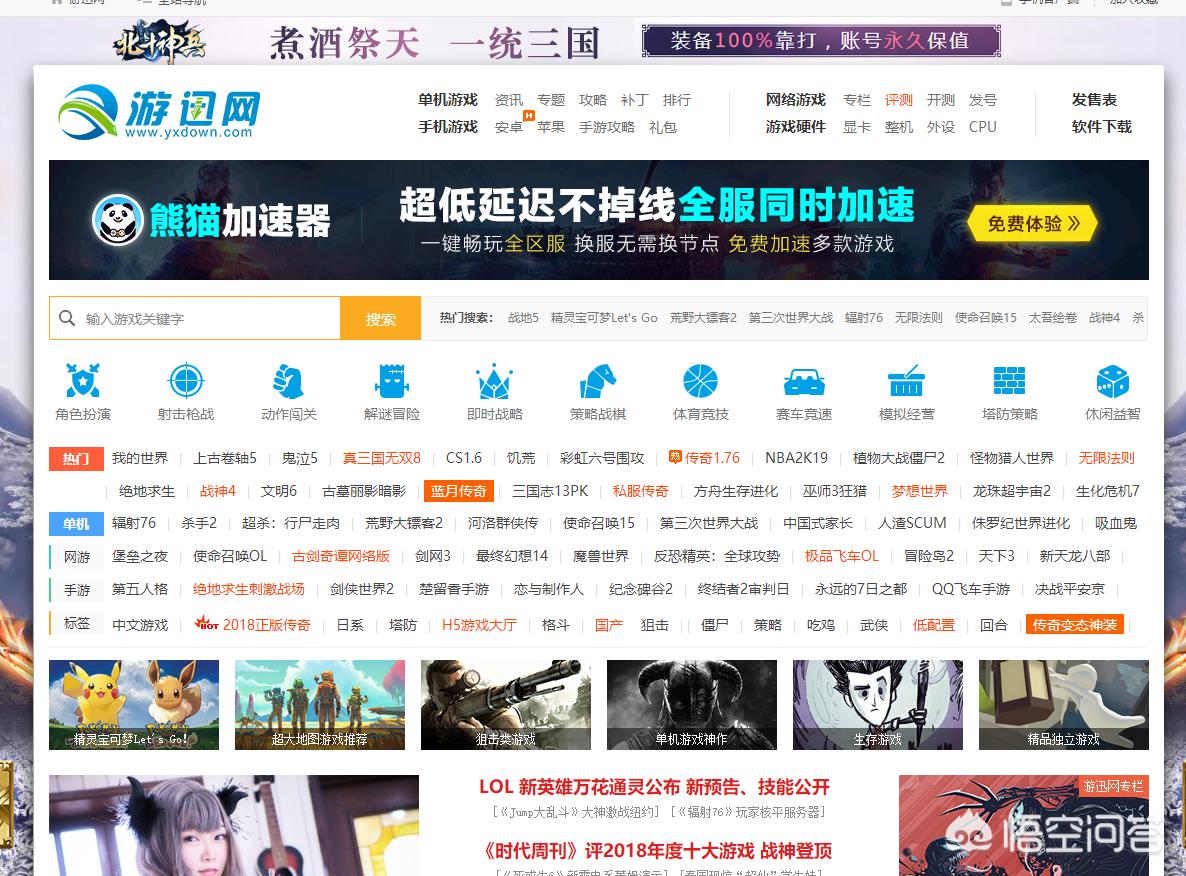The width and height of the screenshot is (1186, 876).
Task: Switch to the 单机 games tab
Action: 76,523
